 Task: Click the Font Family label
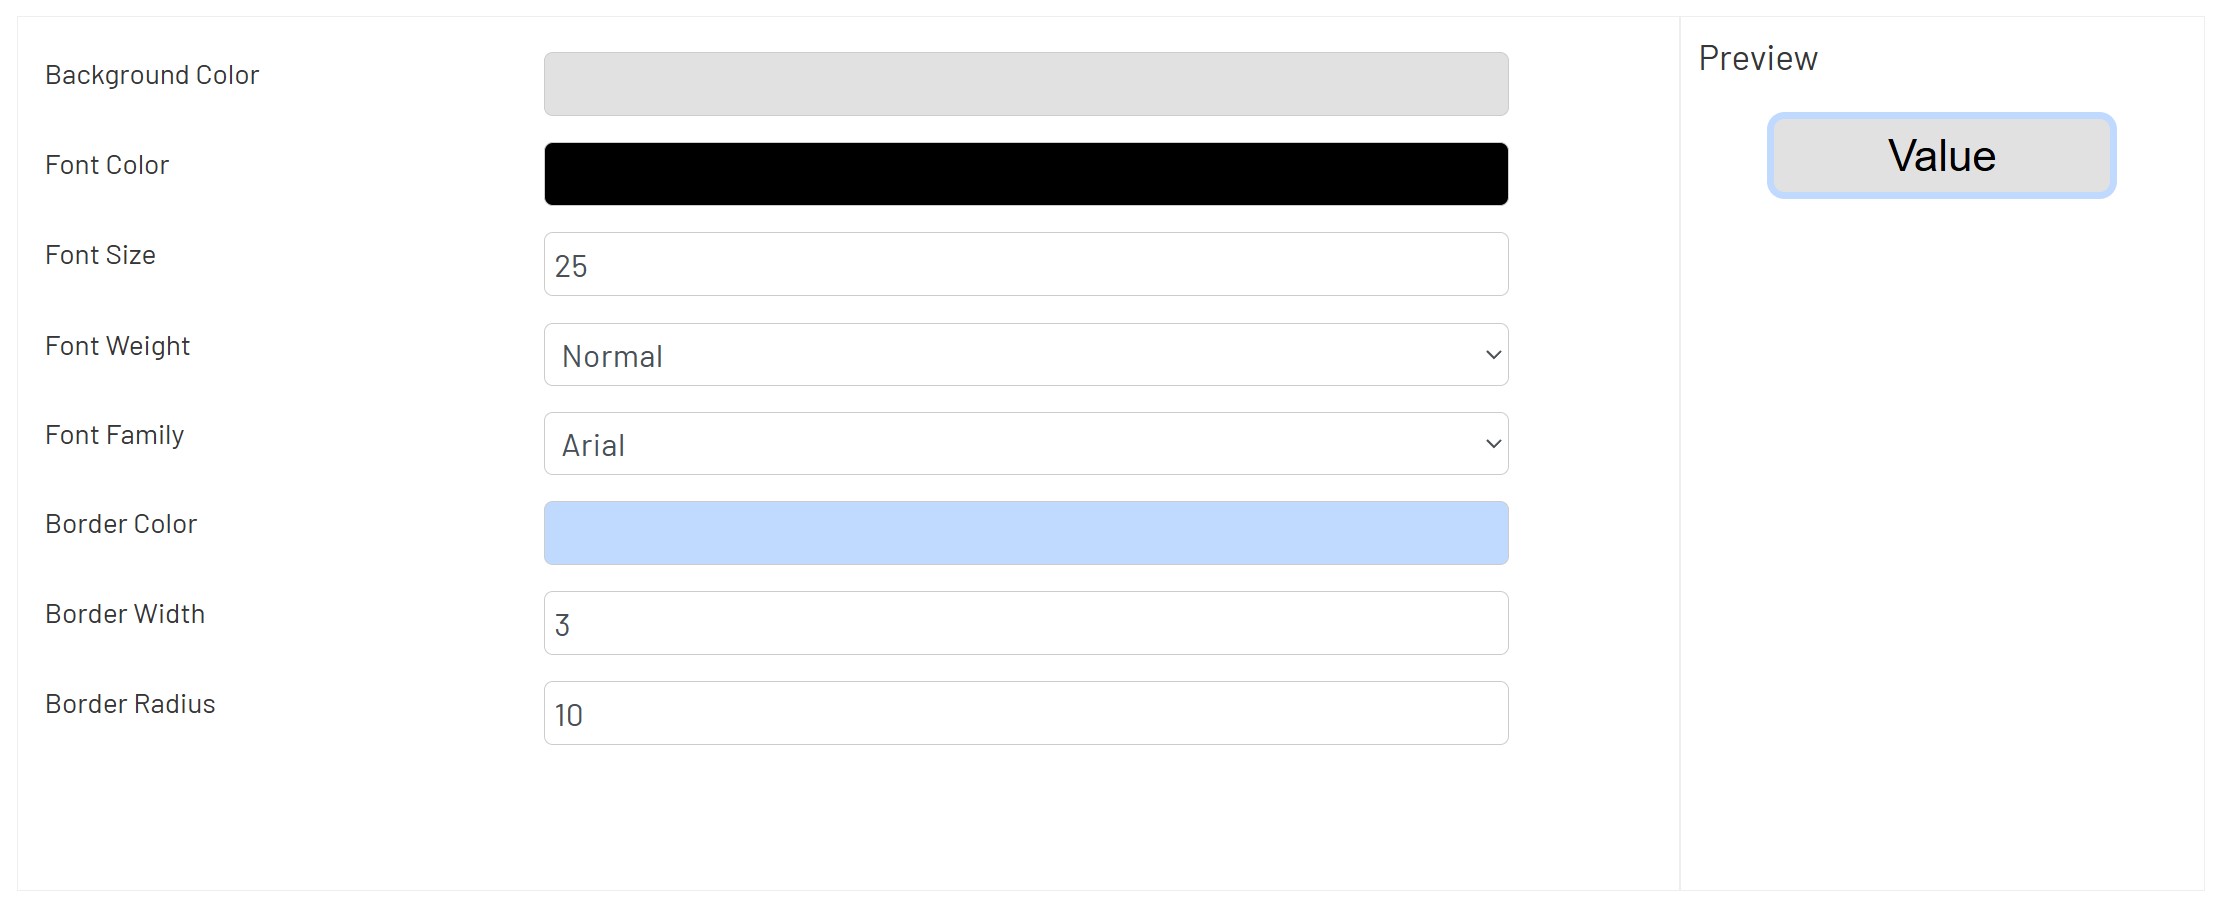(x=114, y=435)
